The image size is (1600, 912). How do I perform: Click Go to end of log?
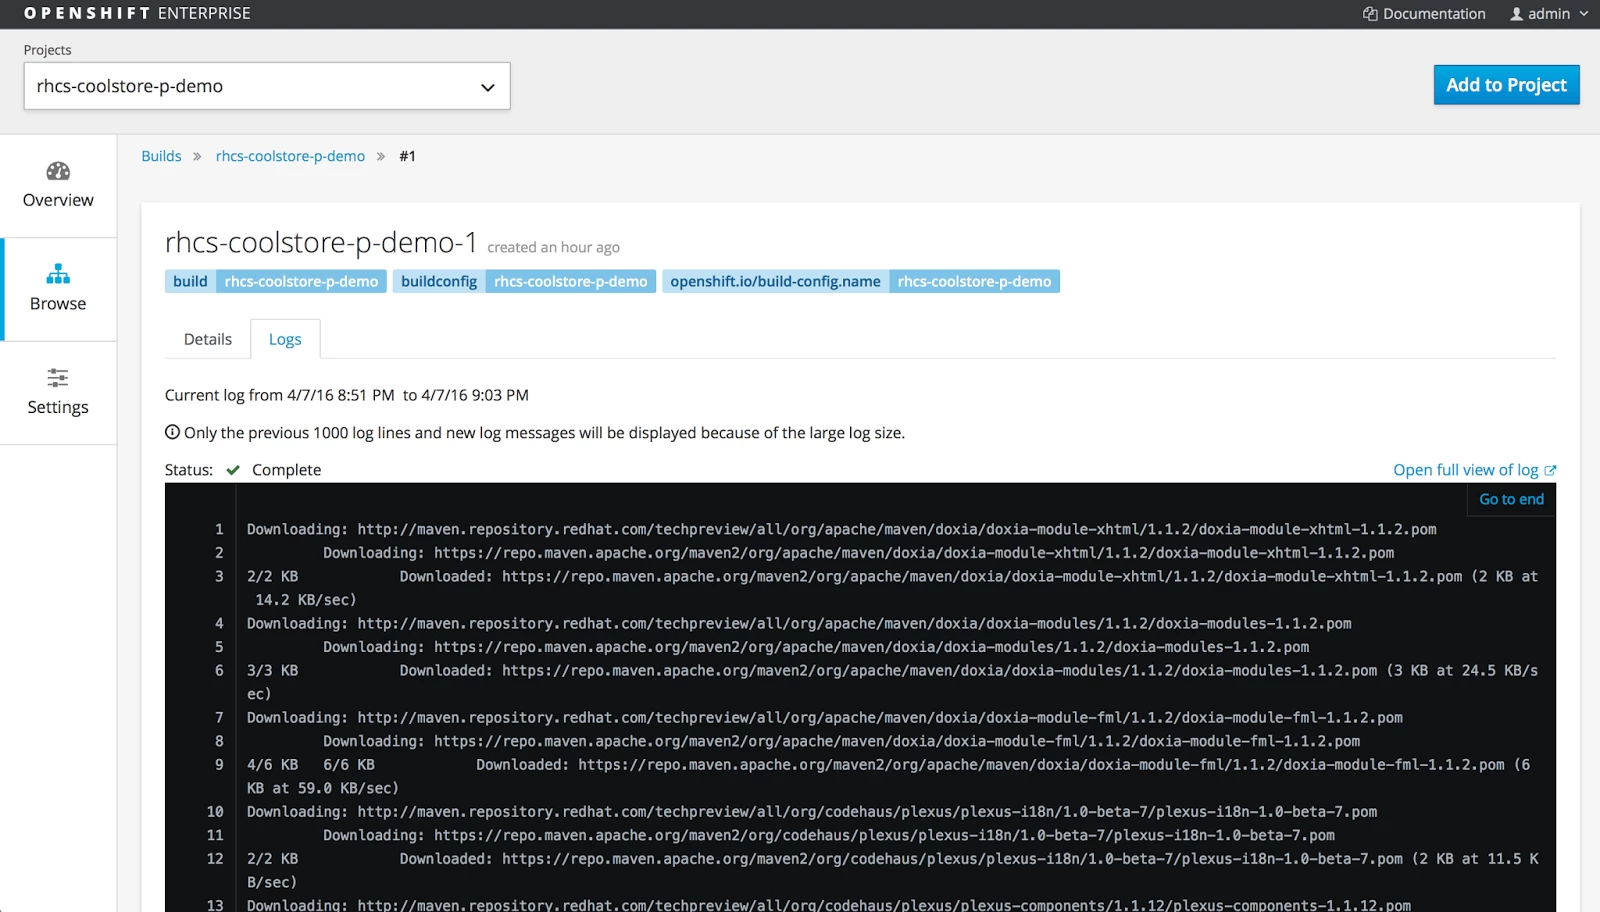click(1511, 499)
